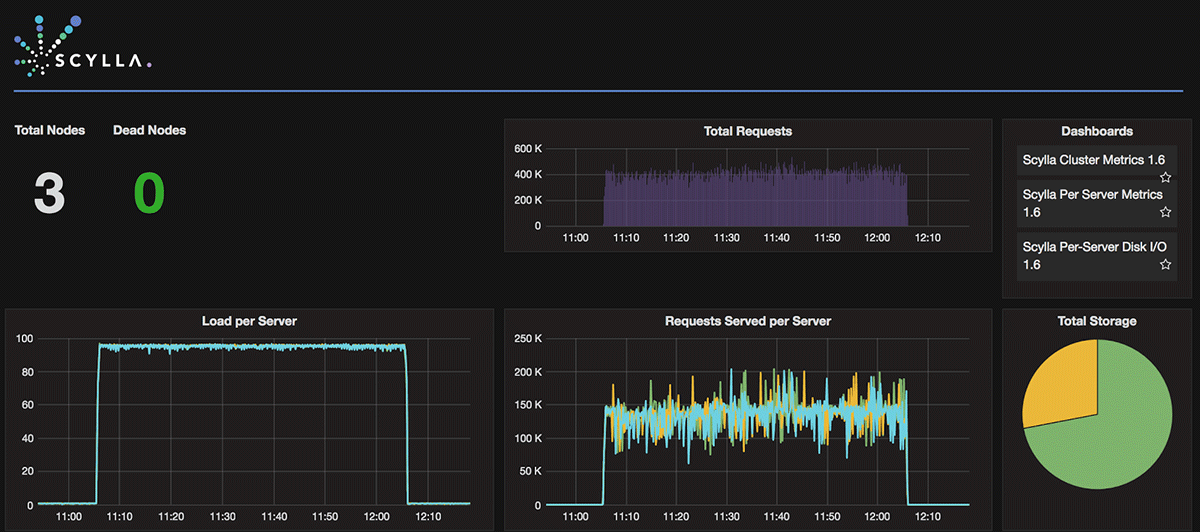This screenshot has height=532, width=1200.
Task: Open the Total Storage panel title menu
Action: 1097,321
